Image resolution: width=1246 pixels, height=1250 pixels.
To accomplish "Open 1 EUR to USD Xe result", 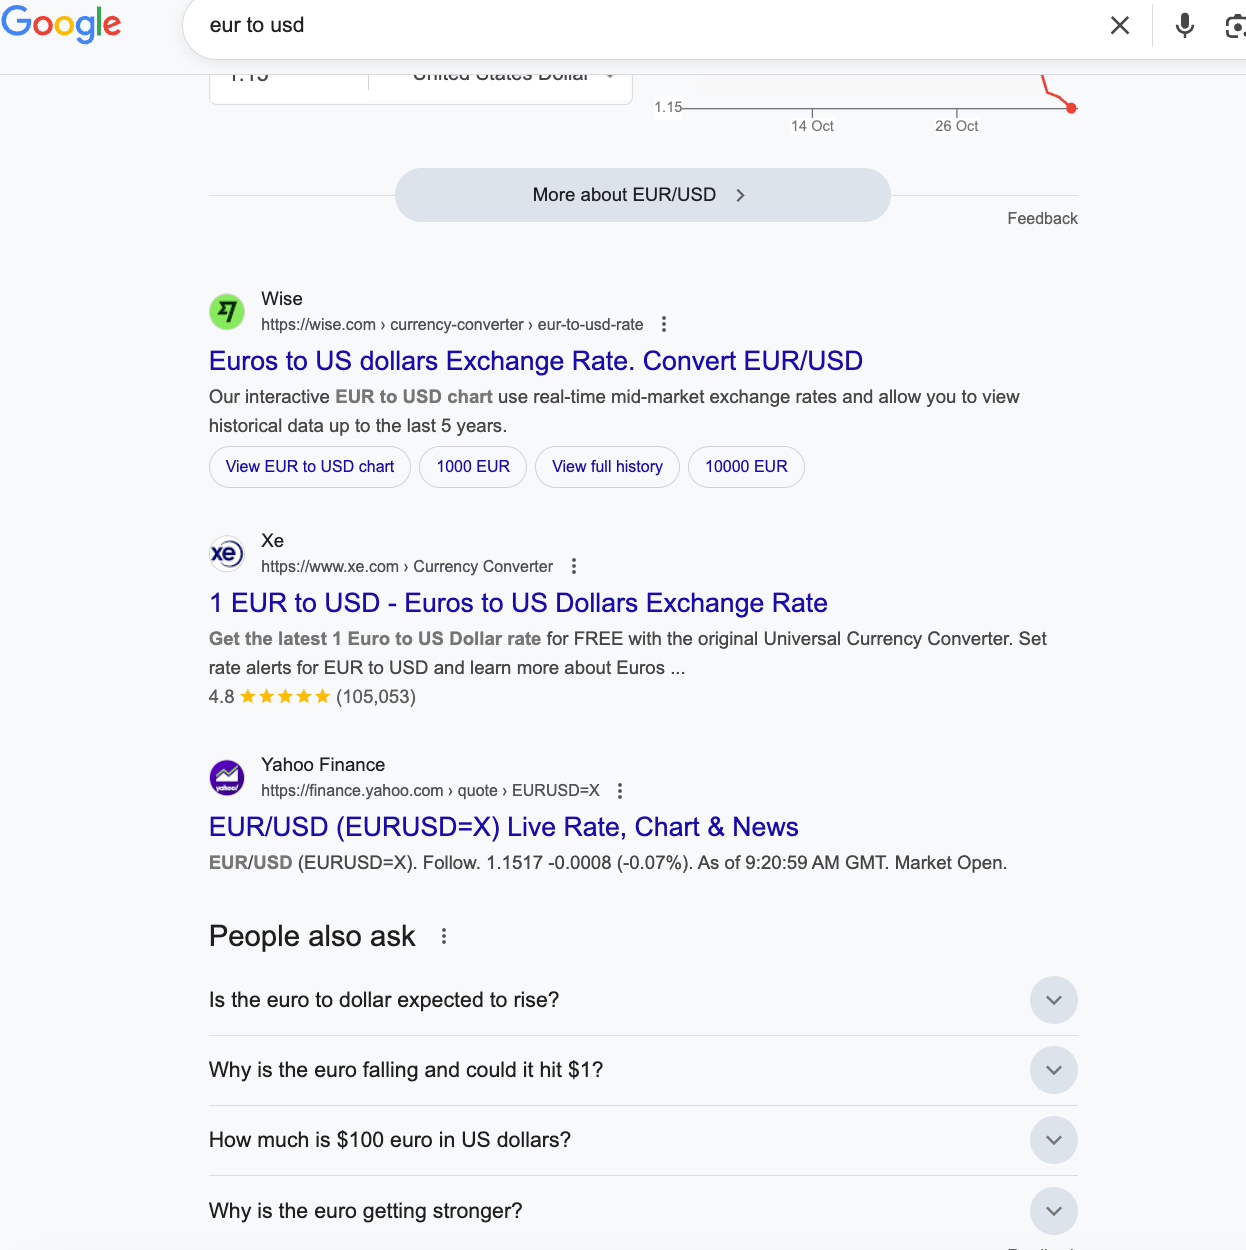I will coord(518,603).
